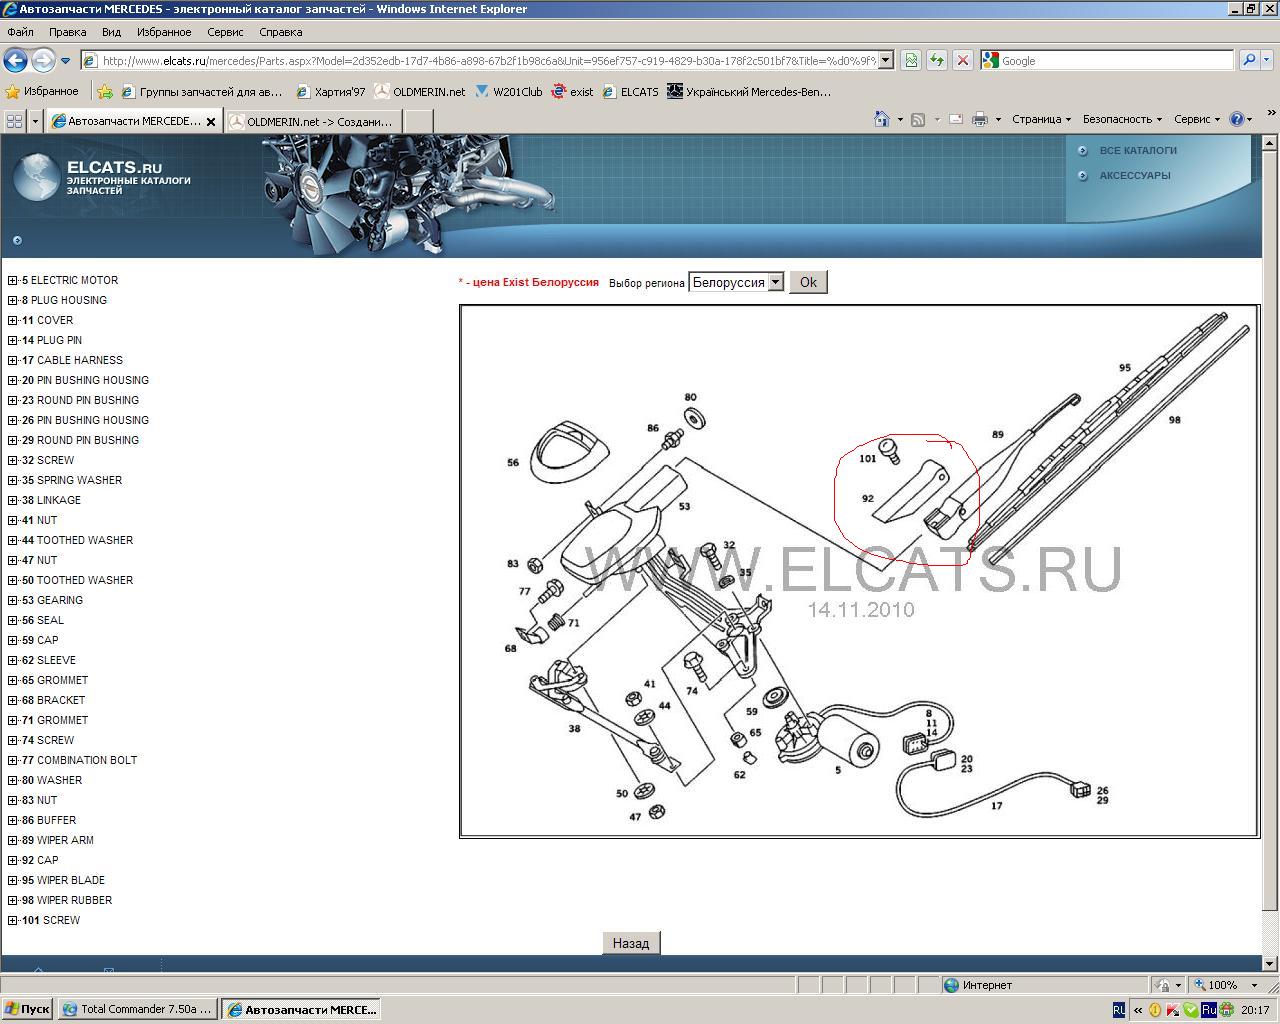Click the Google search box
Image resolution: width=1280 pixels, height=1024 pixels.
[1107, 61]
